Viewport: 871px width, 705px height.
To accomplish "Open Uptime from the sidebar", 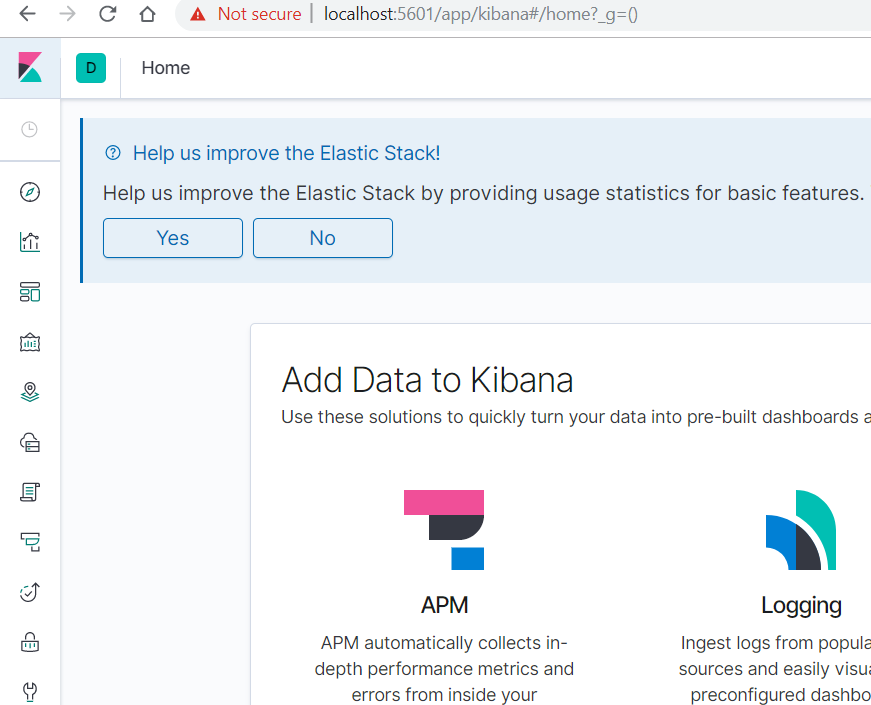I will [x=30, y=592].
